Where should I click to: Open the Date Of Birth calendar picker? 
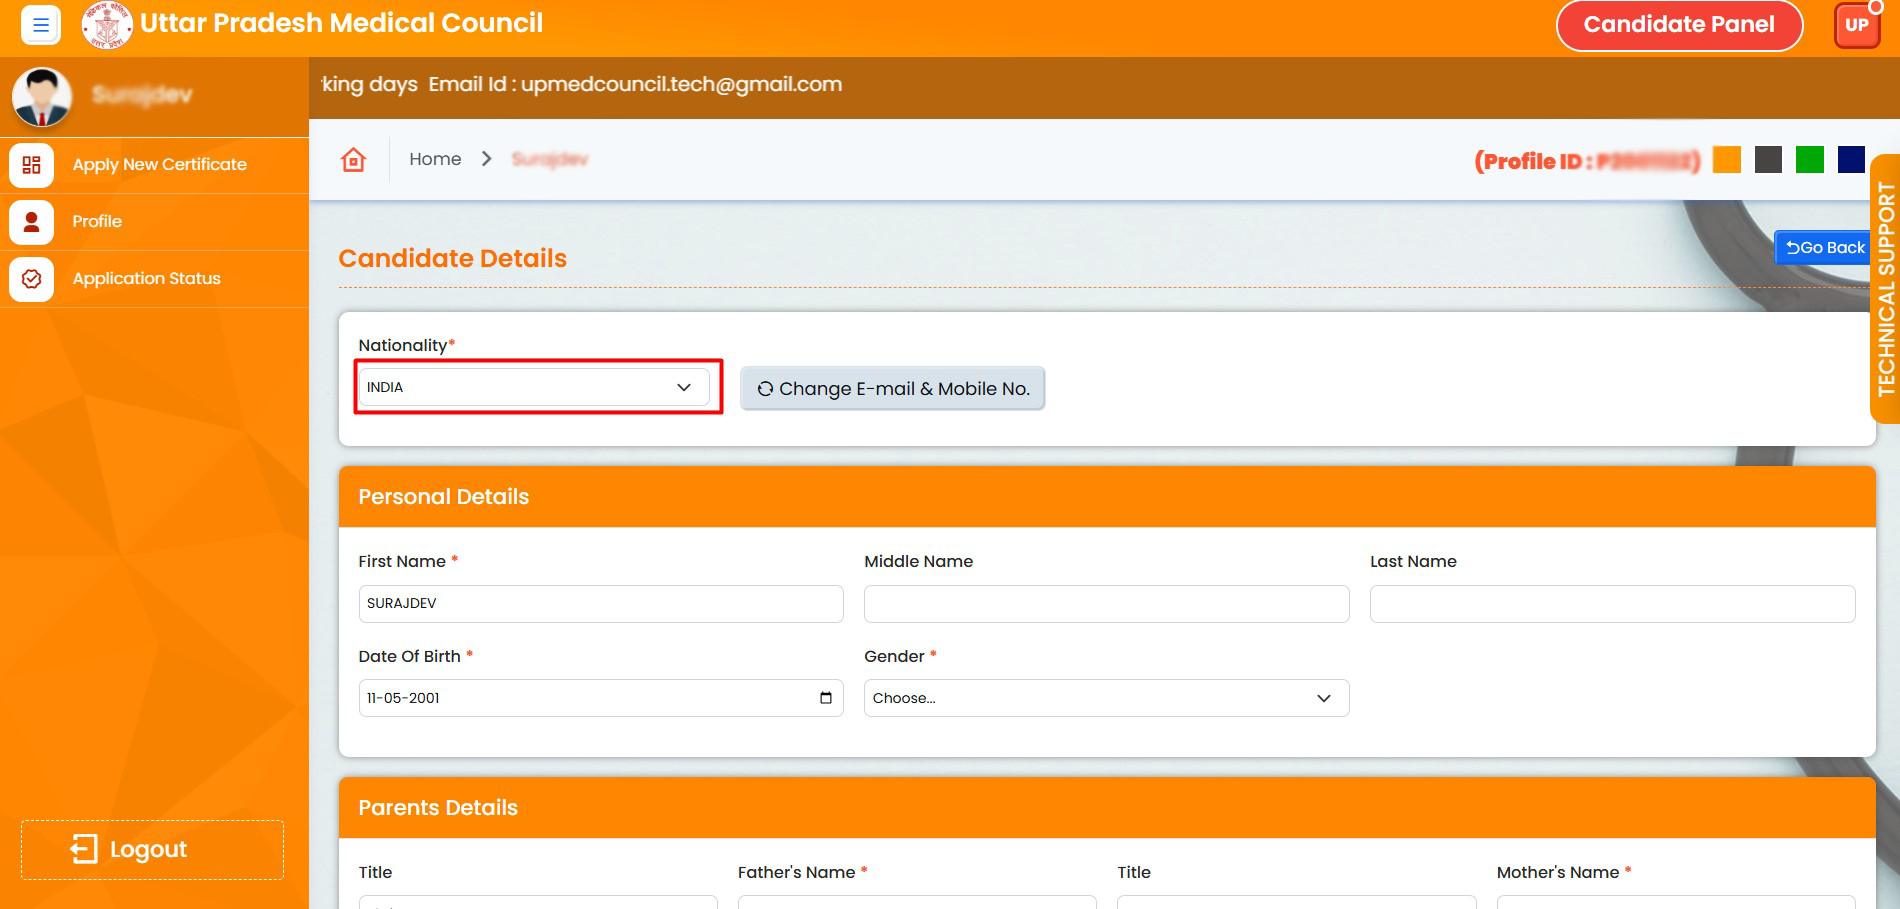(826, 698)
